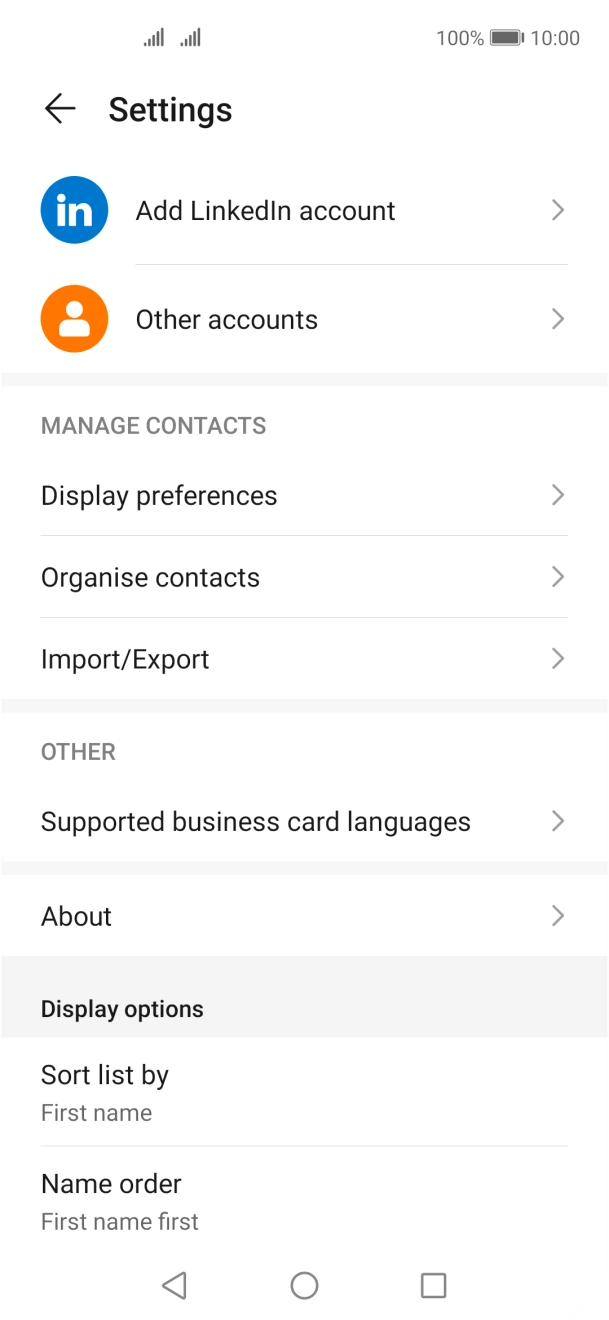Expand the Add LinkedIn account chevron
Viewport: 609px width, 1320px height.
(558, 210)
